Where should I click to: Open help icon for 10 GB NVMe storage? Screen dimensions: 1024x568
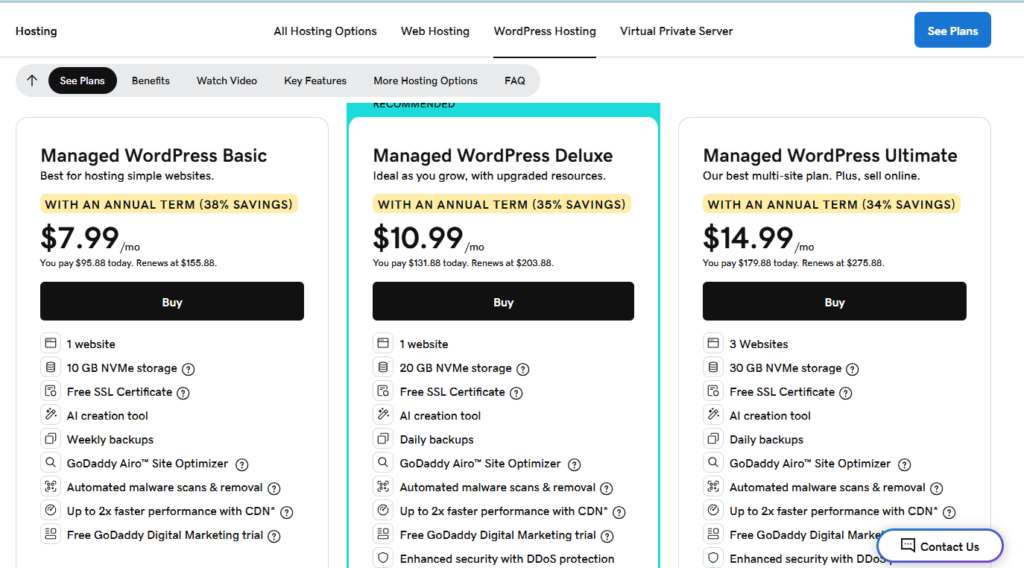pyautogui.click(x=188, y=369)
